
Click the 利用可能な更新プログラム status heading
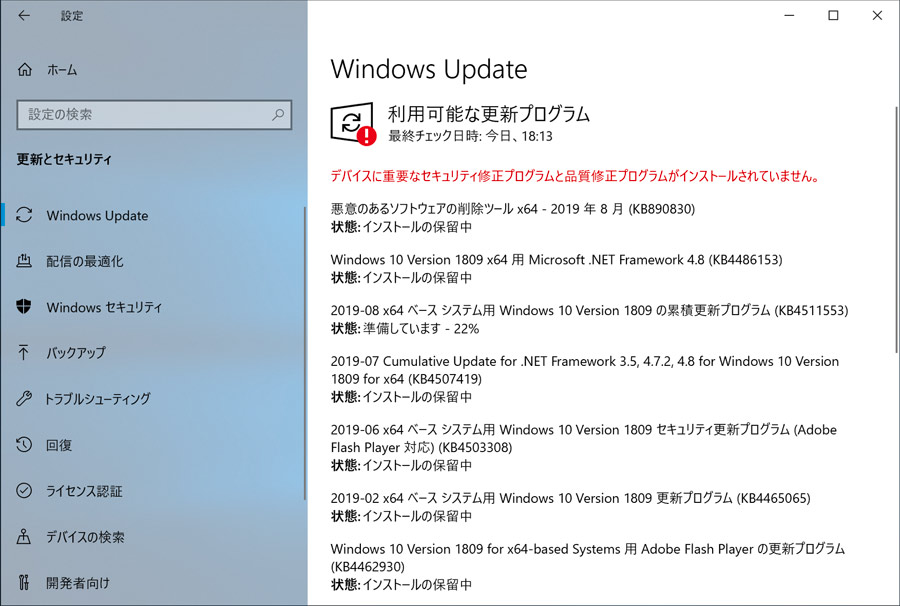pos(489,114)
